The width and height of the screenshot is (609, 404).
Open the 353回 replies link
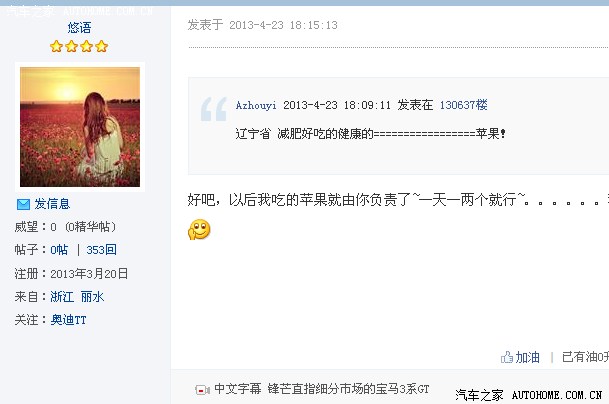(101, 250)
